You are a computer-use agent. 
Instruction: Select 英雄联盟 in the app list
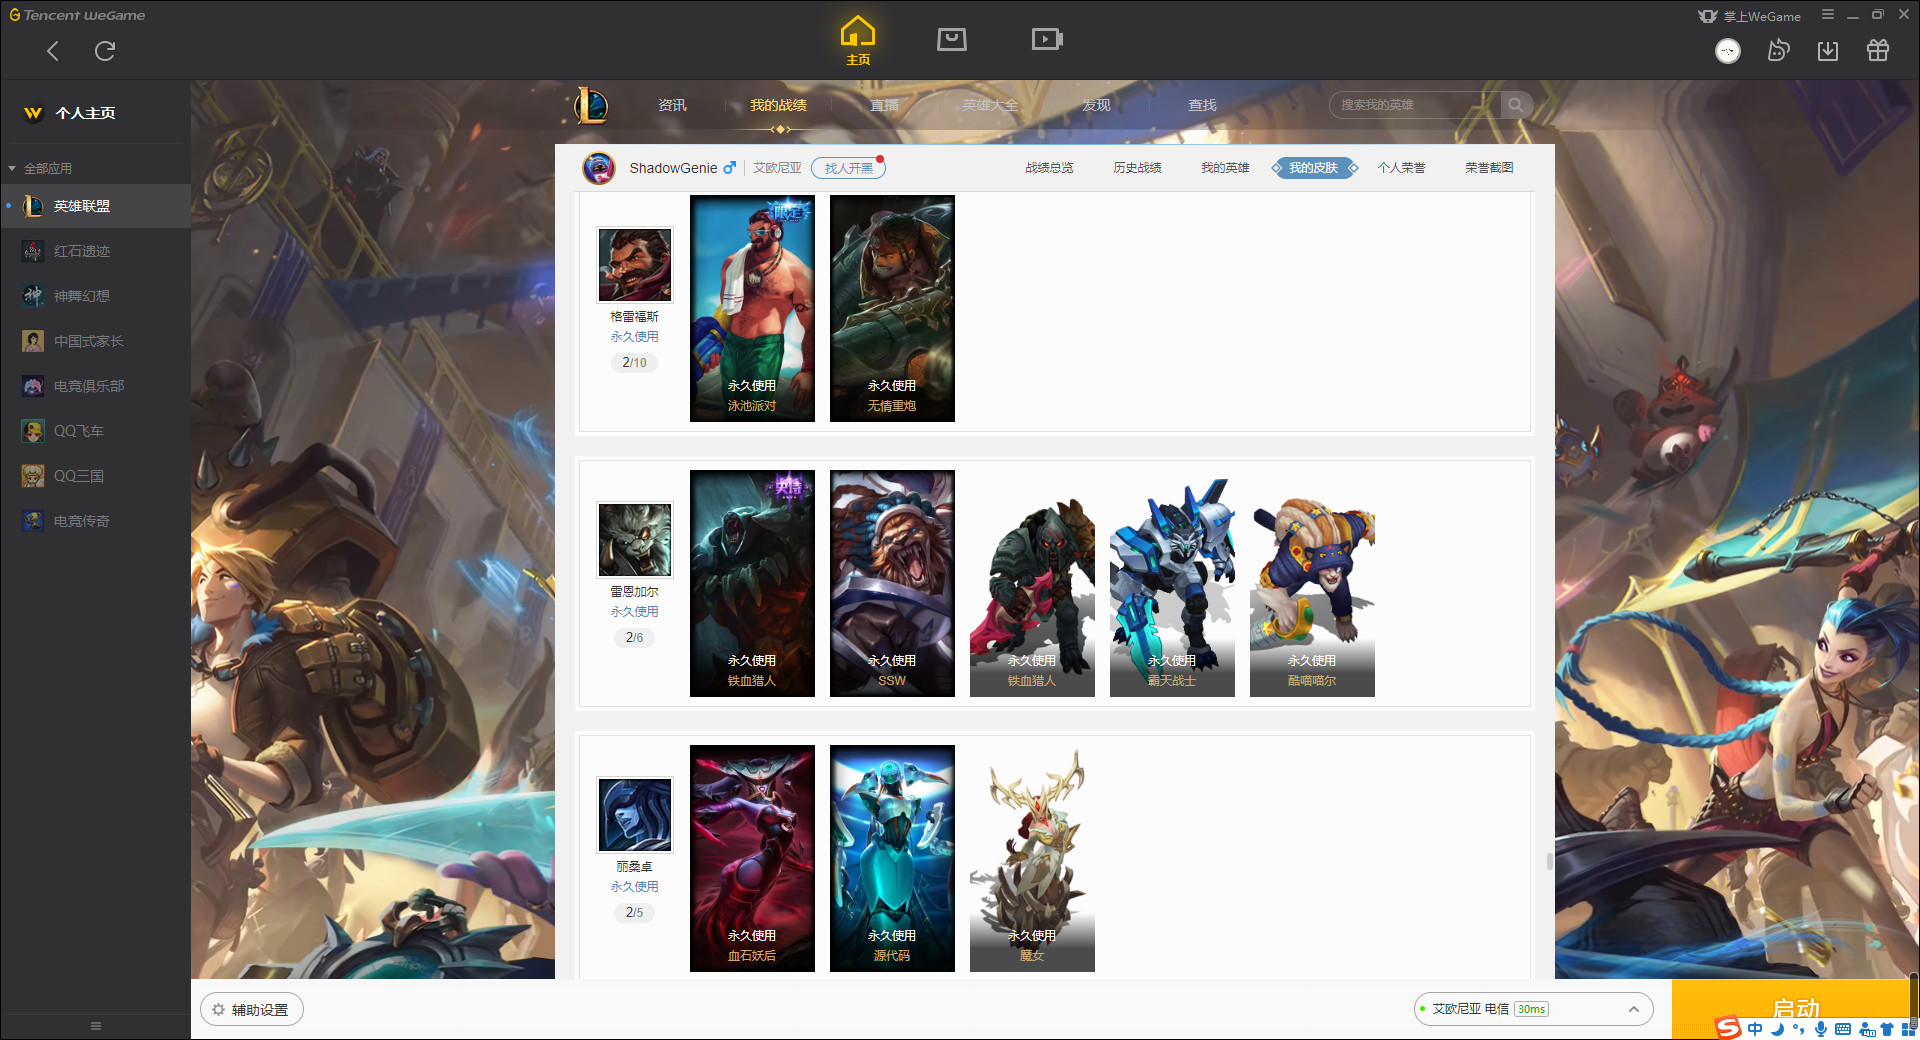click(95, 206)
